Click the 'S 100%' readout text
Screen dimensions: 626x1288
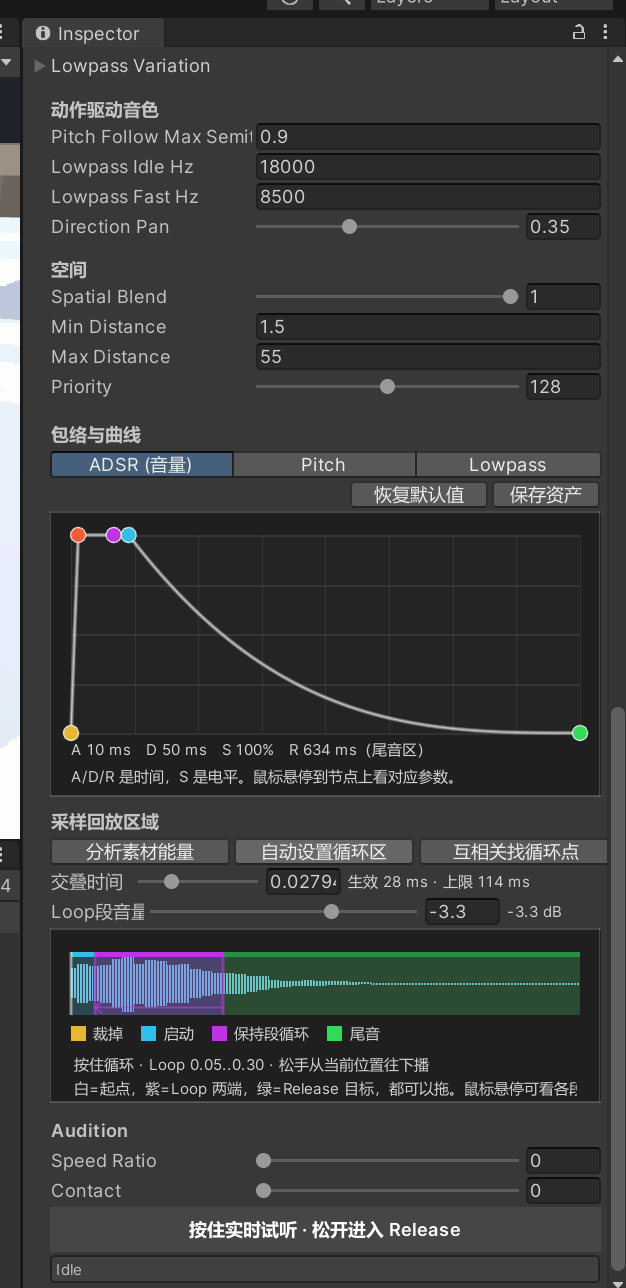248,750
